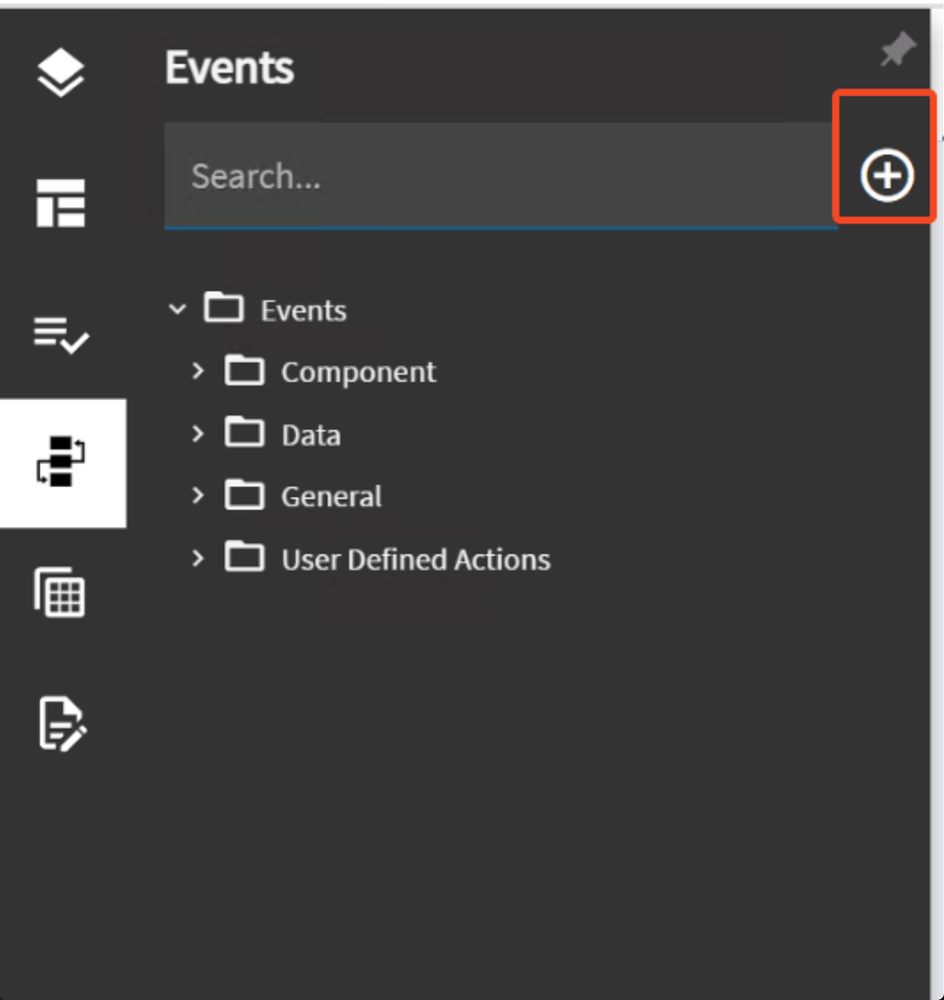Select the page layout icon in sidebar
This screenshot has height=1000, width=944.
60,203
